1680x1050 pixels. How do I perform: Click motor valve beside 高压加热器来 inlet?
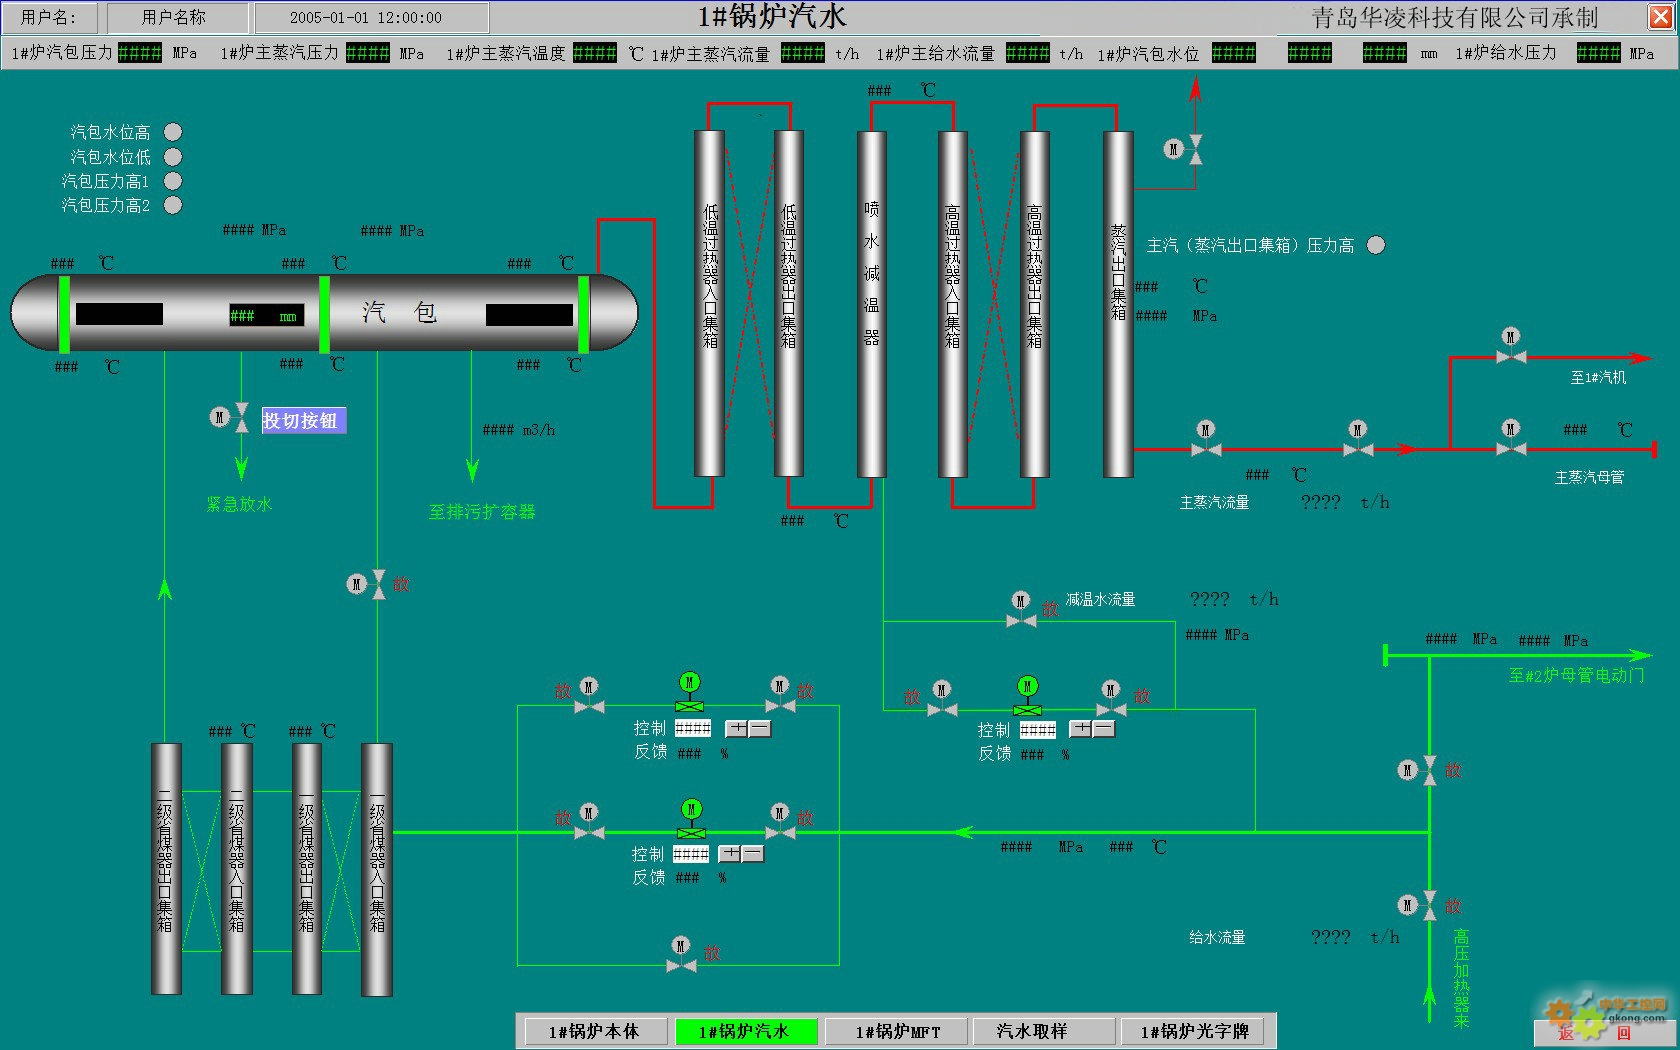(x=1419, y=905)
